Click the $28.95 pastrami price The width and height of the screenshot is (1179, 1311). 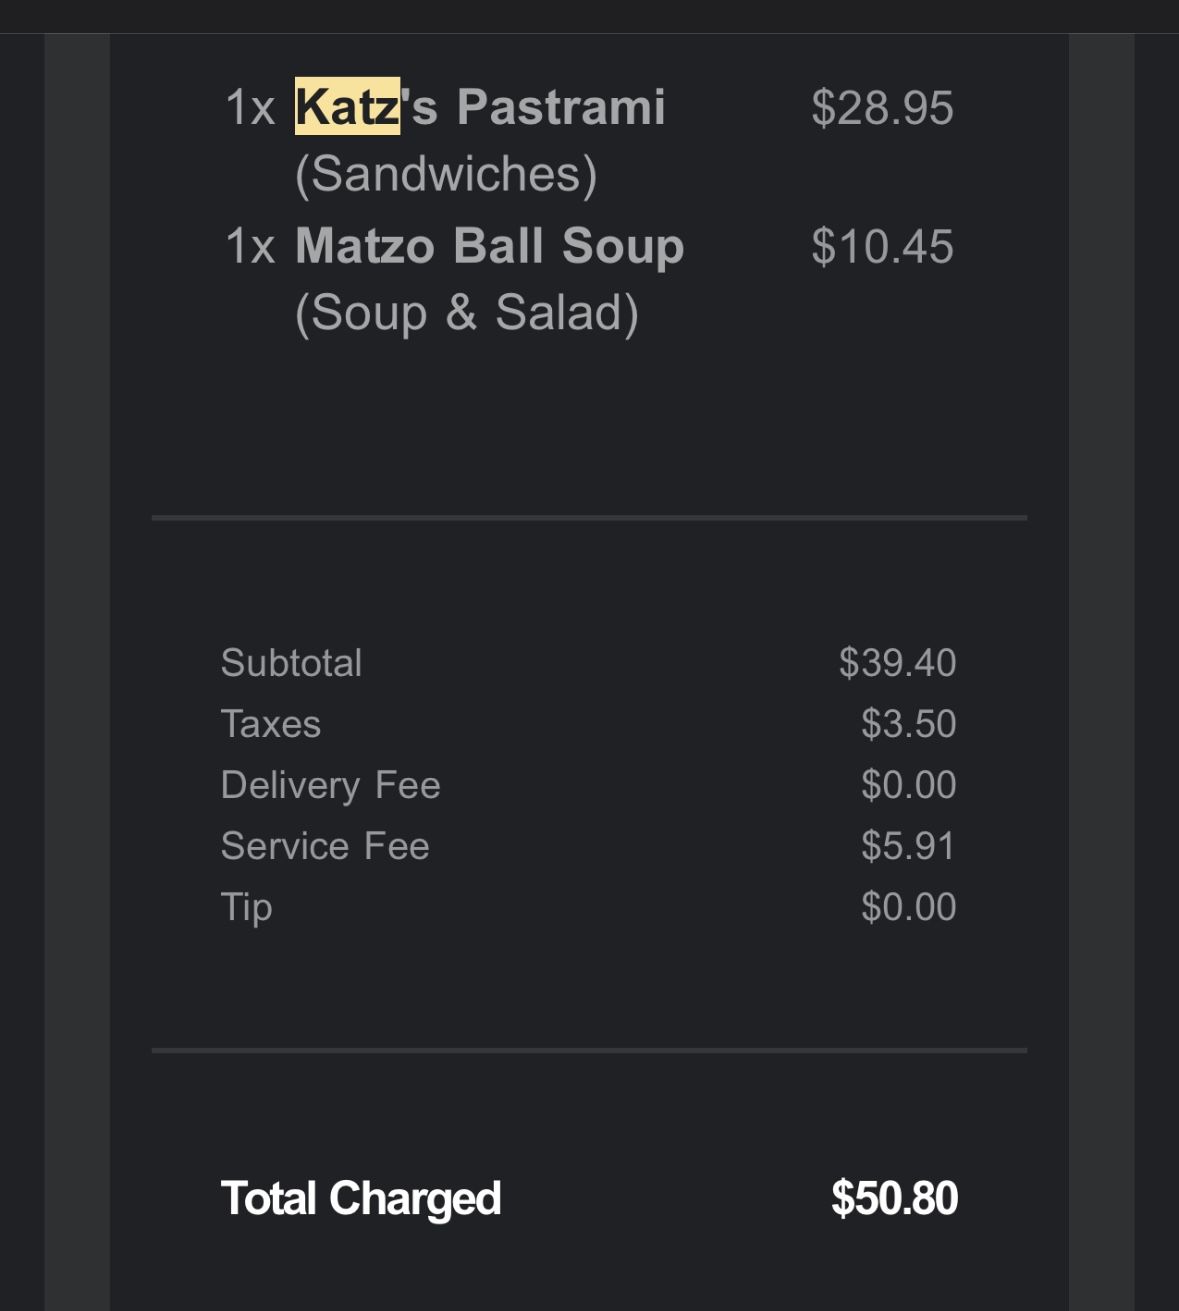(882, 108)
